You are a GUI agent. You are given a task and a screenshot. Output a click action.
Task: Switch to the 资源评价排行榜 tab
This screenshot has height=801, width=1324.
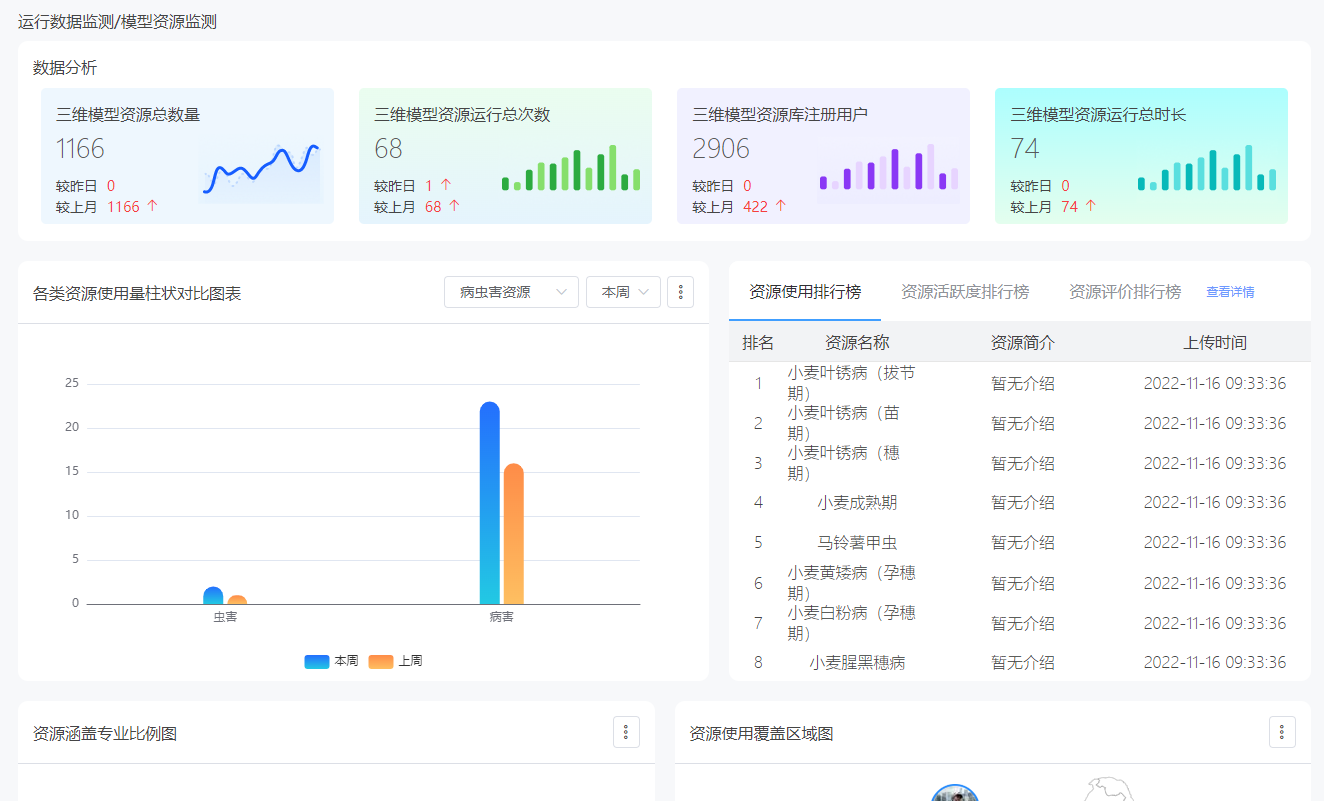pyautogui.click(x=1125, y=292)
